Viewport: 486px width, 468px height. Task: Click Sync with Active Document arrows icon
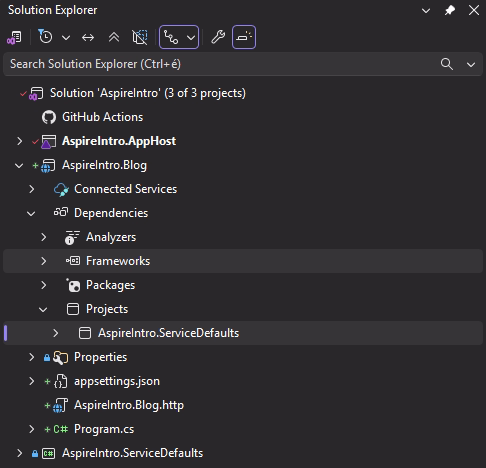88,37
